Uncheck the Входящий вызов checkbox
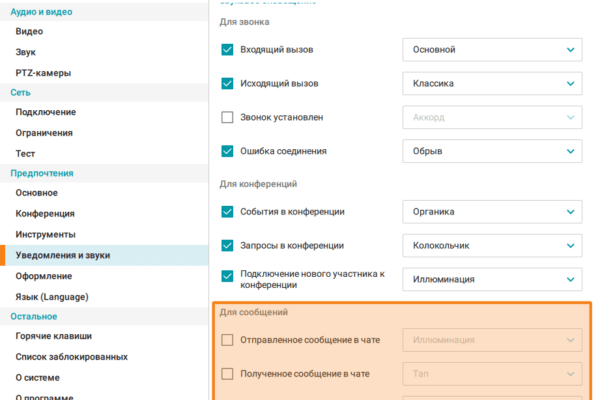 tap(227, 49)
